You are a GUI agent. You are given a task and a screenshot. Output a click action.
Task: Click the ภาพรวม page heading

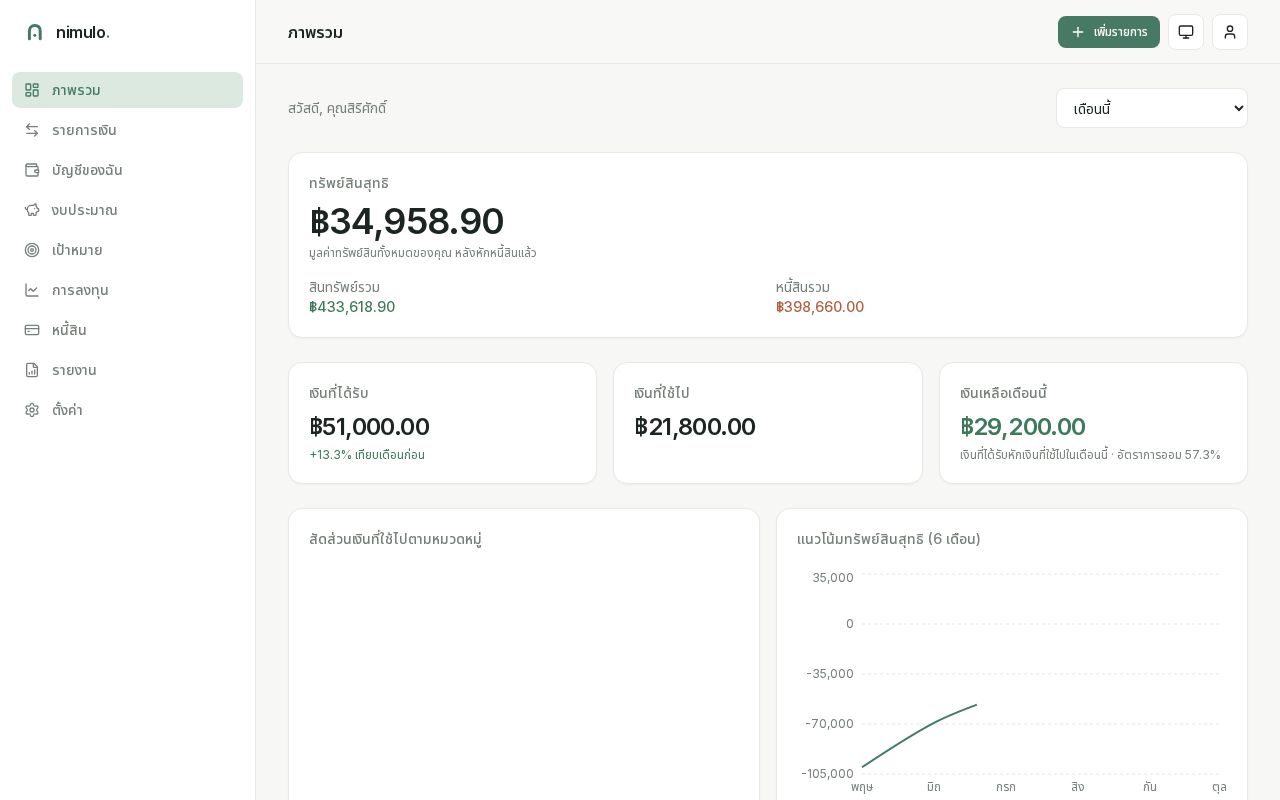click(315, 32)
